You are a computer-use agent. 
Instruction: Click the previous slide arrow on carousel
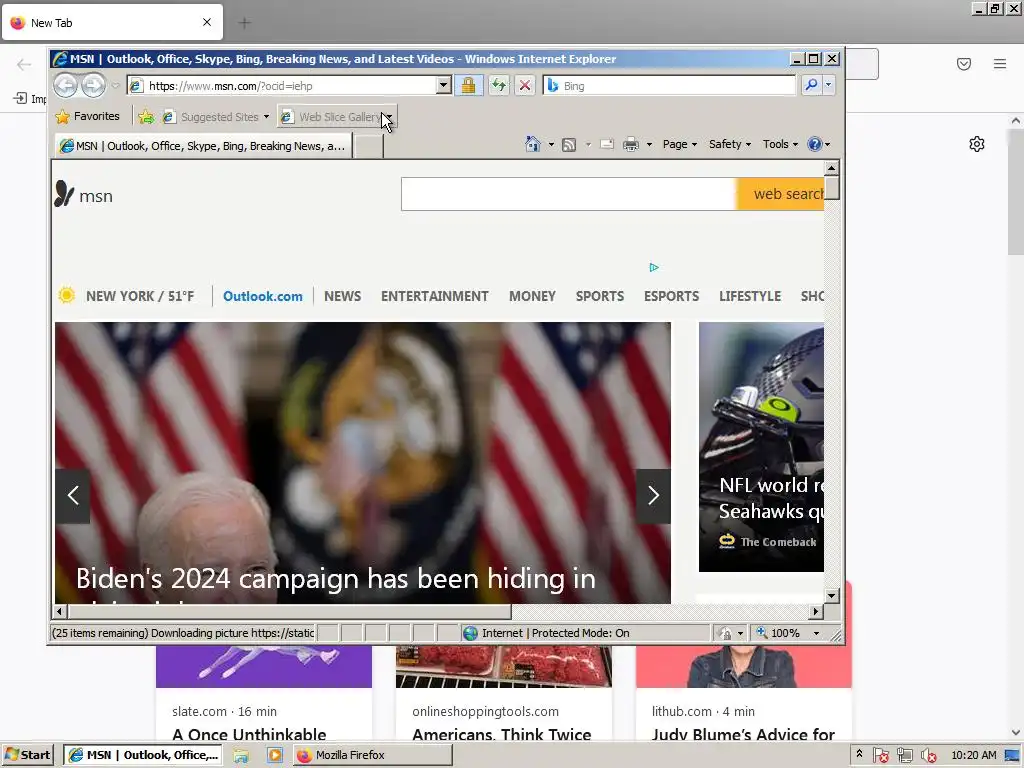[72, 496]
